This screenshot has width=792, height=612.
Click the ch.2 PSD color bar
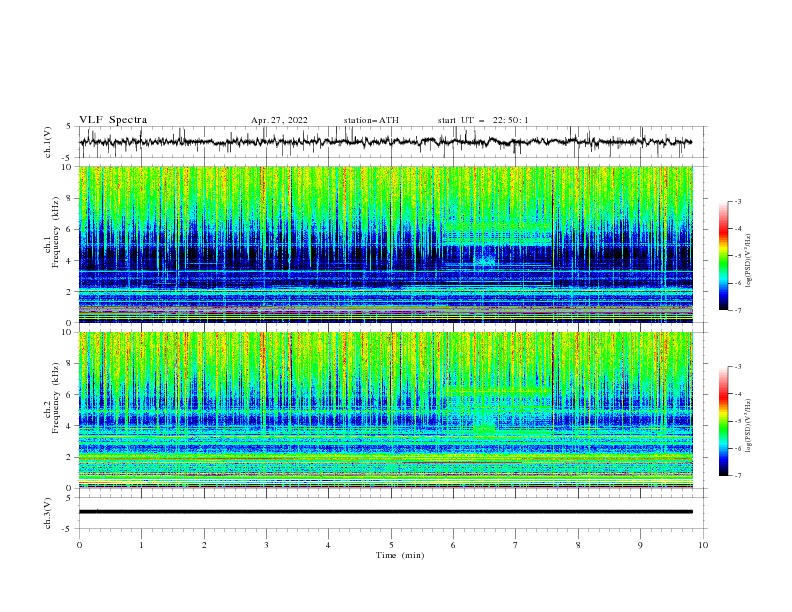[x=723, y=421]
